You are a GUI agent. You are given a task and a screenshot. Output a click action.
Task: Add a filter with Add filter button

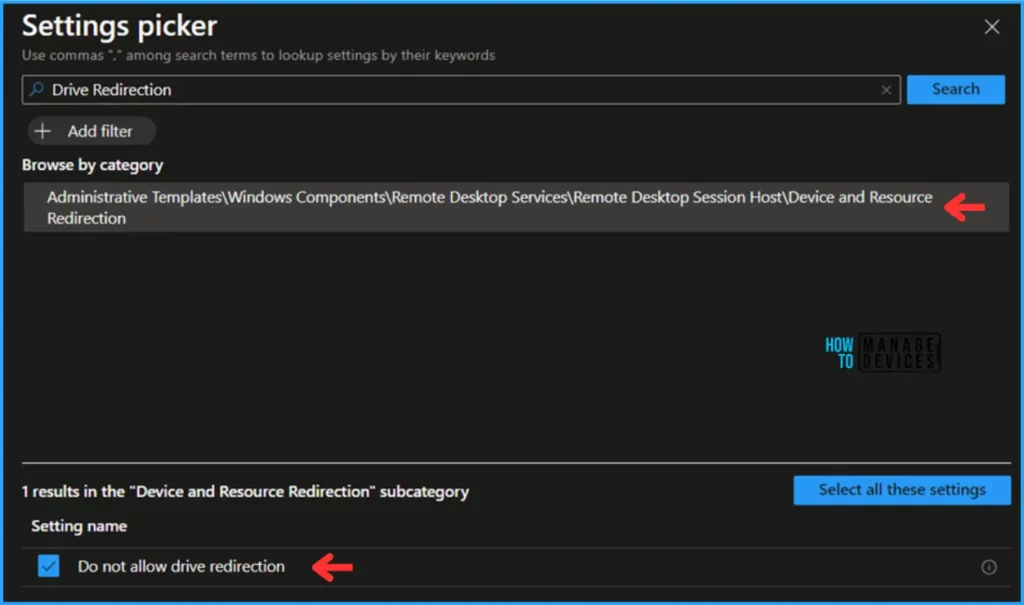91,131
